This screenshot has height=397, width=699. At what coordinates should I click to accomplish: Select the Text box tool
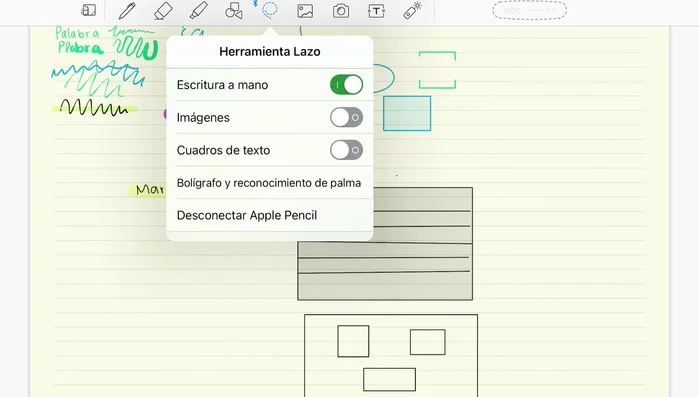click(376, 11)
